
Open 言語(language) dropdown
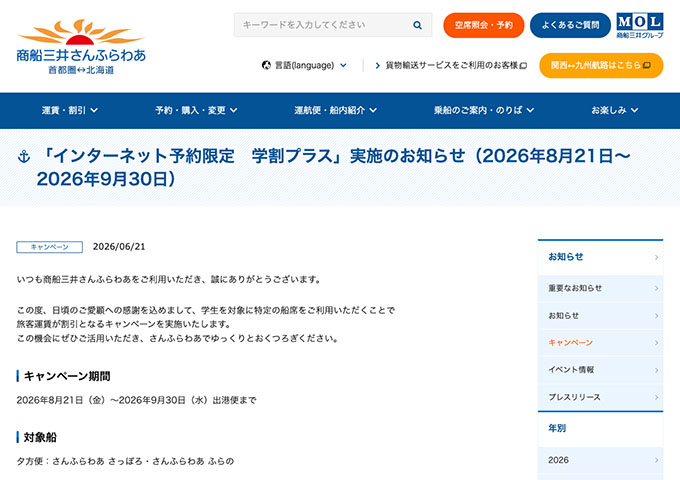pos(304,65)
